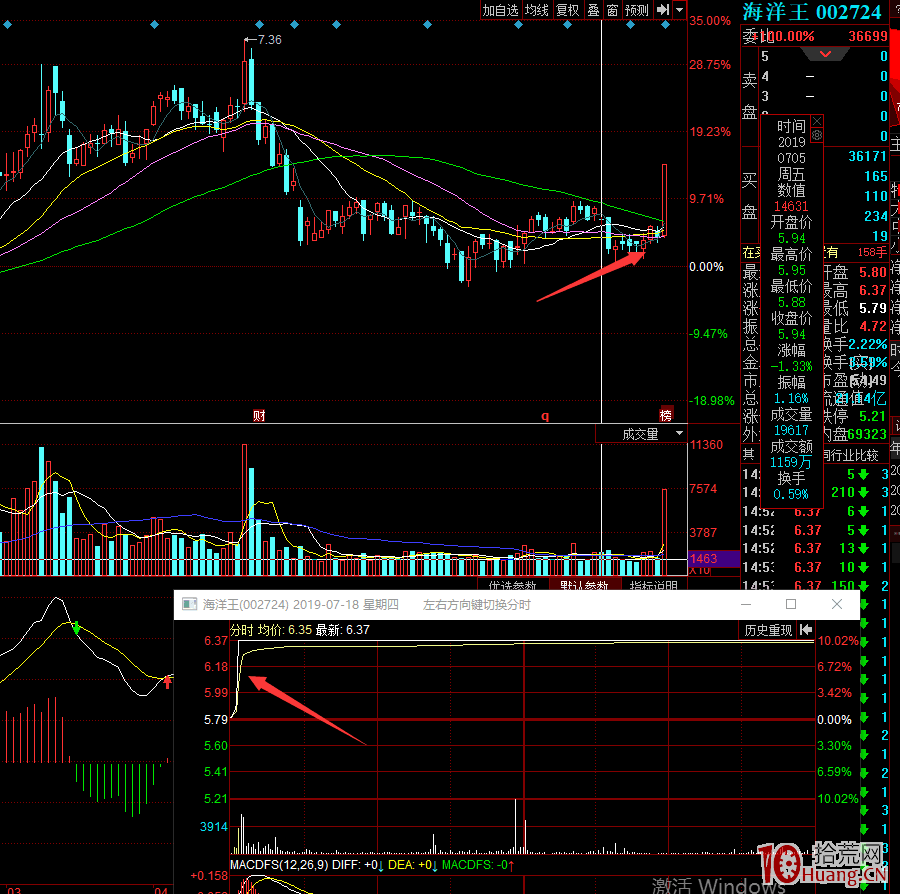
Task: Open the 成交量 indicator dropdown
Action: [x=642, y=434]
